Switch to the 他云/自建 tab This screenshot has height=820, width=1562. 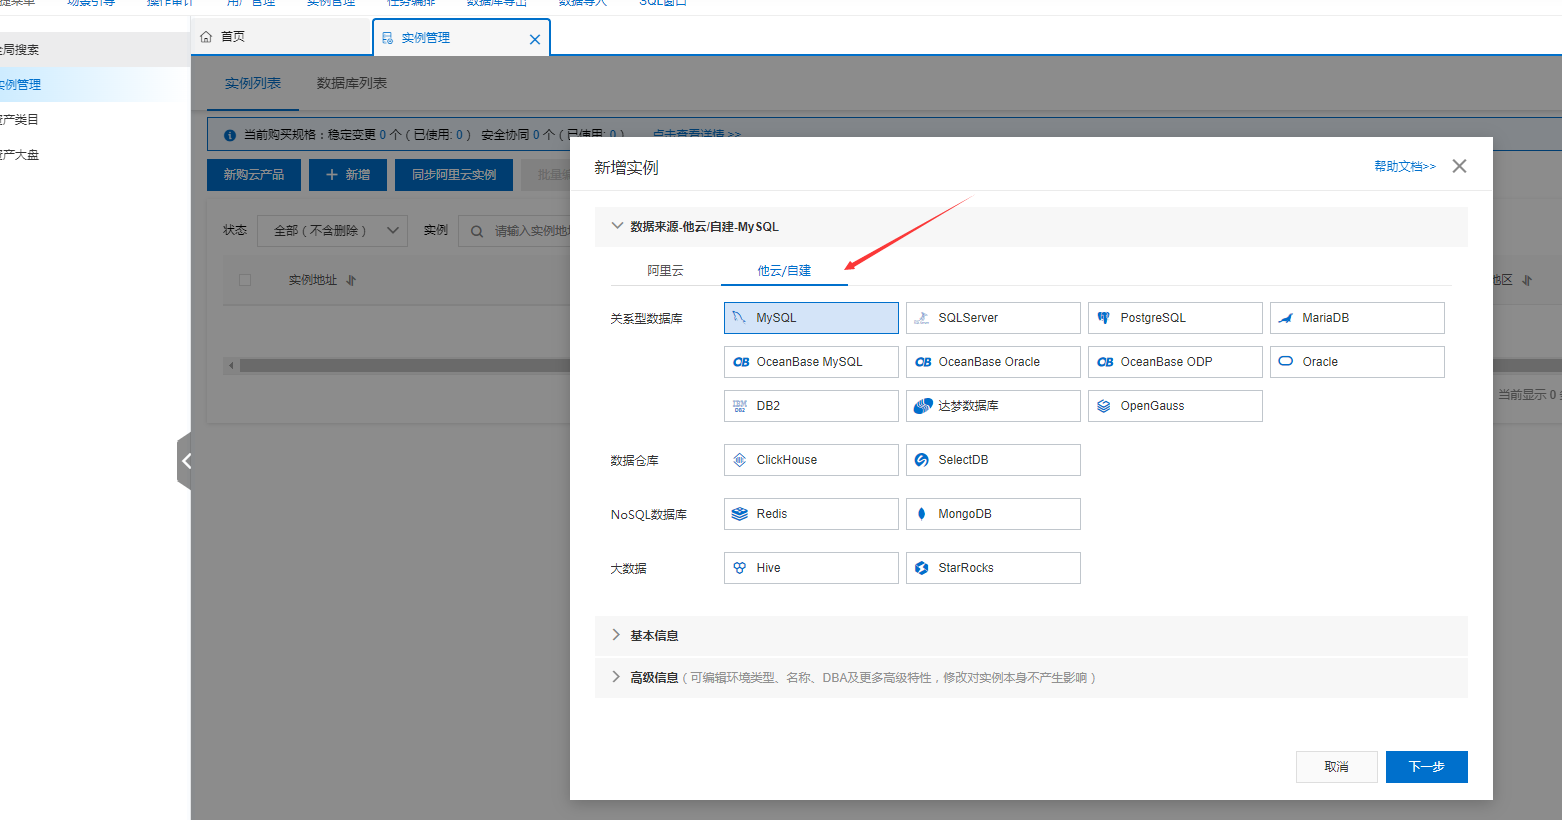784,271
